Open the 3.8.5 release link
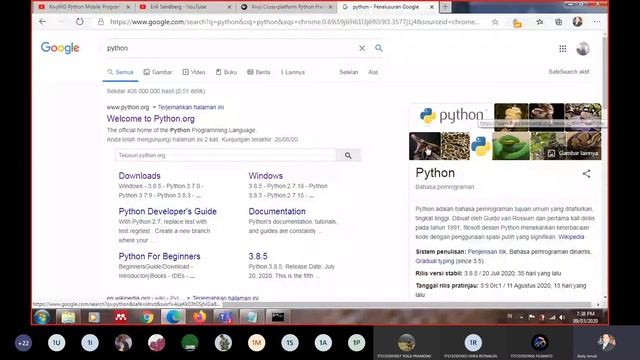This screenshot has width=640, height=360. click(258, 256)
